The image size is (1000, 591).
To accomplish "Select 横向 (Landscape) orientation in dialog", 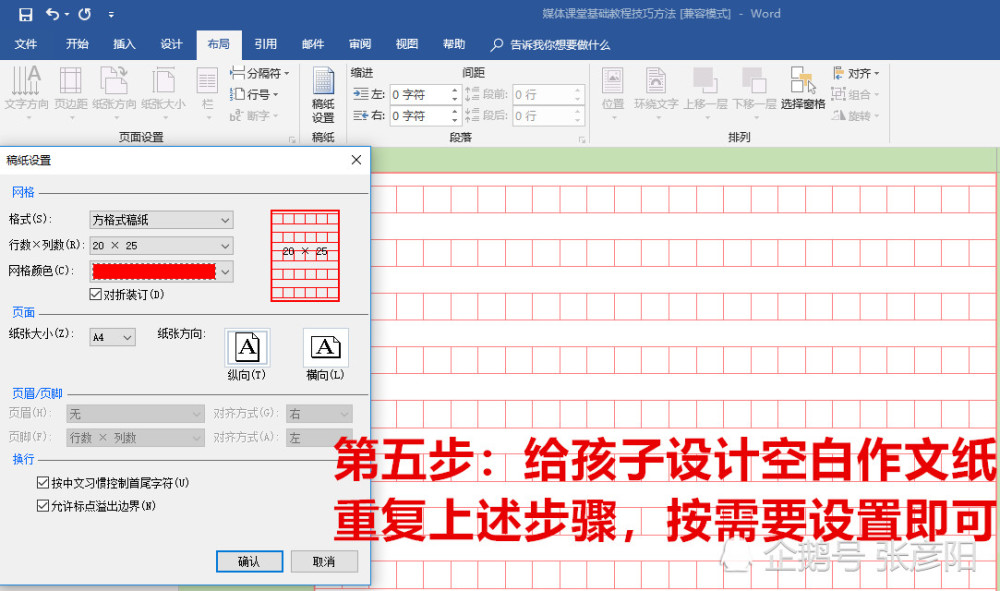I will 325,347.
